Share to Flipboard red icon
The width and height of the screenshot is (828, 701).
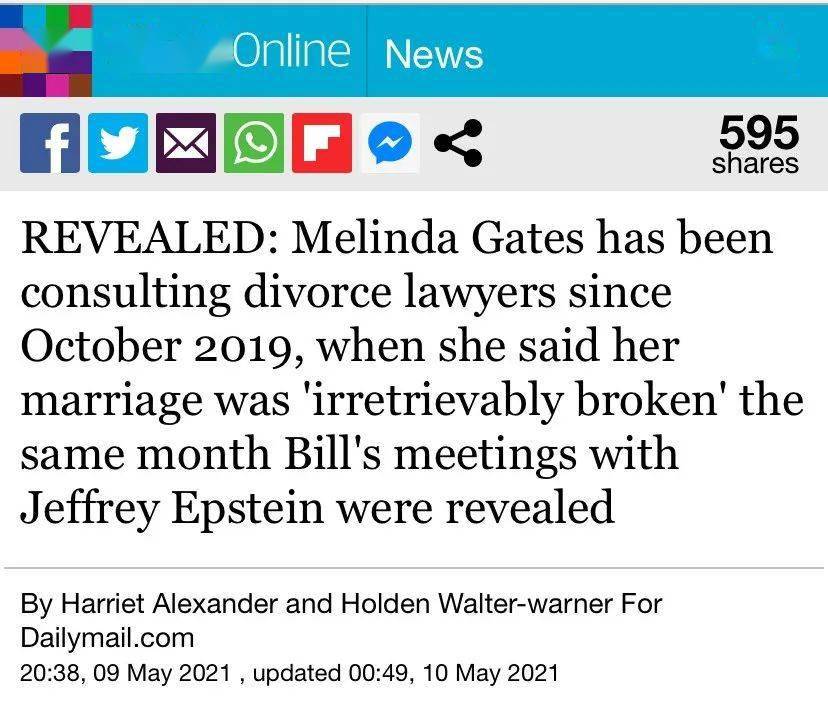click(x=322, y=143)
